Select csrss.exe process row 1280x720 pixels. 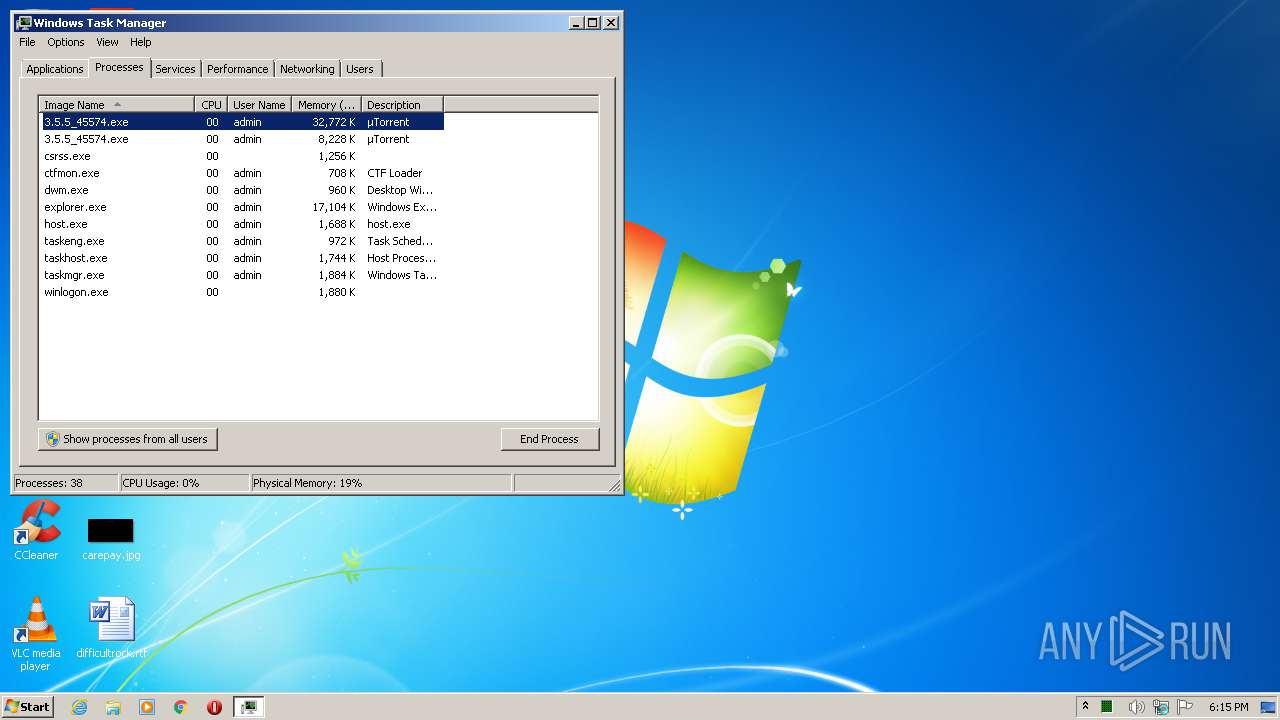point(241,156)
